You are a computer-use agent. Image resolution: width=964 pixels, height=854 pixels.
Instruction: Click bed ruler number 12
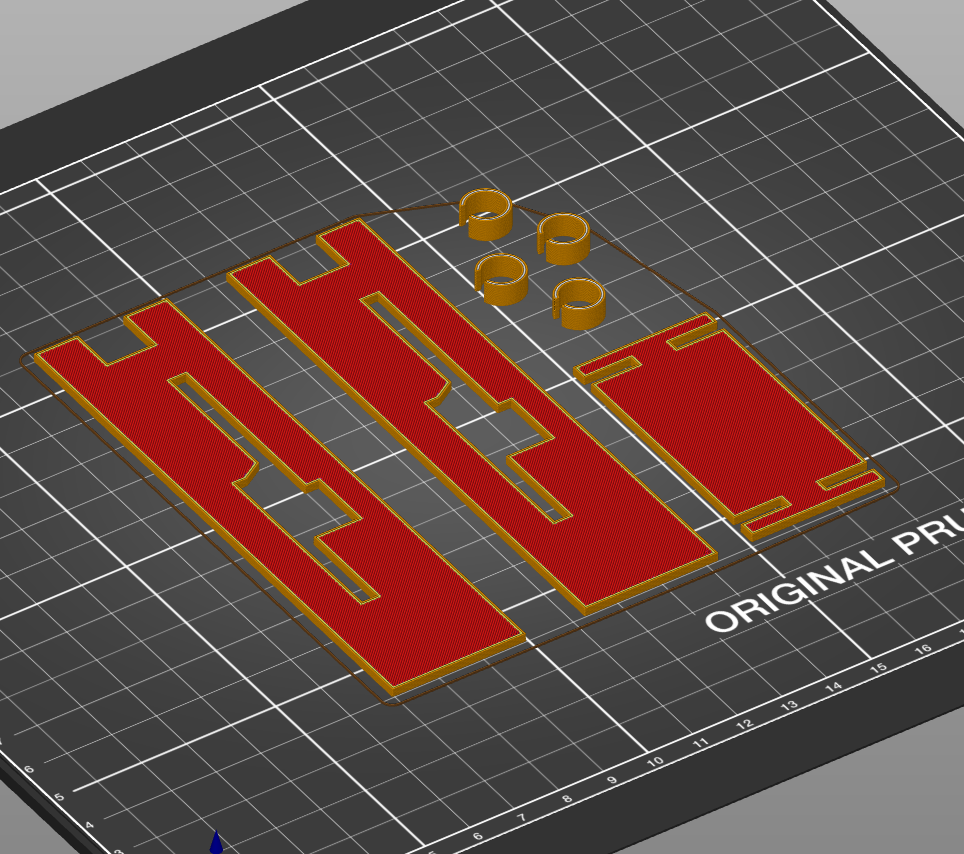[x=746, y=725]
